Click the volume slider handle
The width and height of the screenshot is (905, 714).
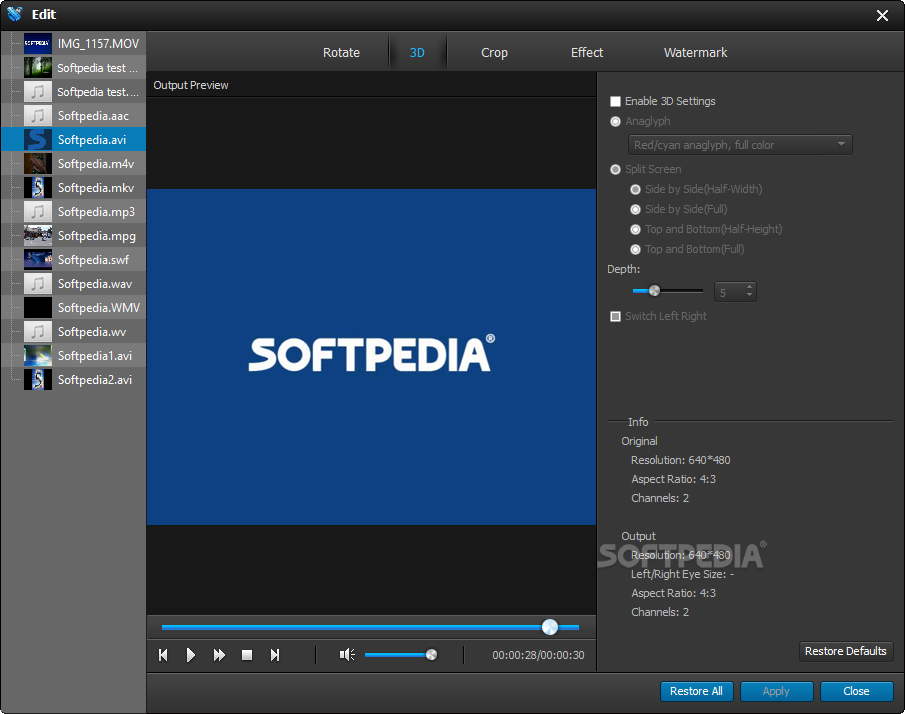(431, 655)
